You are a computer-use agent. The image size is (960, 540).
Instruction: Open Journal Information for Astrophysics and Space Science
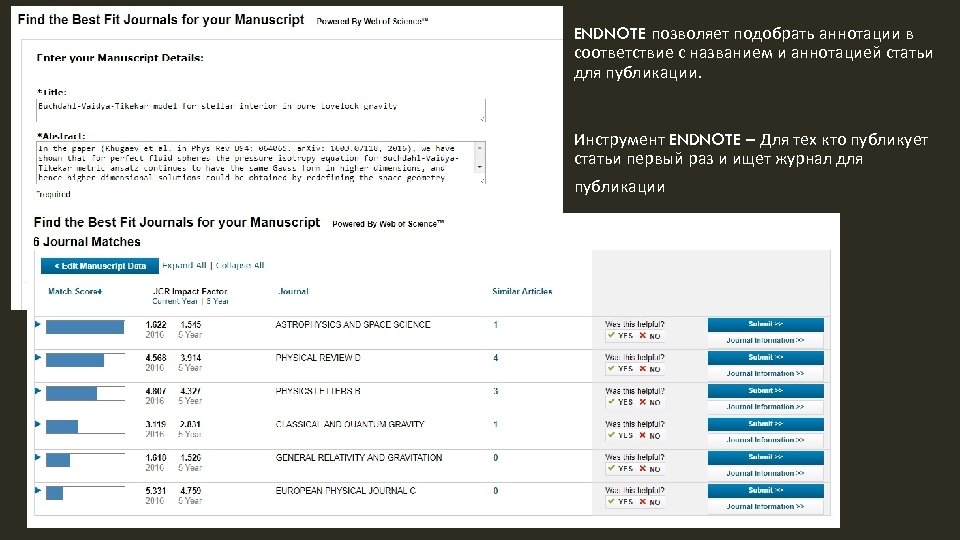pyautogui.click(x=765, y=340)
